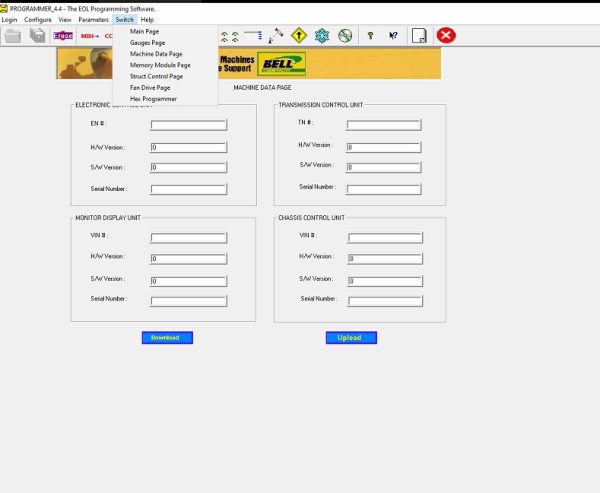Click the Upload button
Image resolution: width=600 pixels, height=493 pixels.
pyautogui.click(x=351, y=338)
